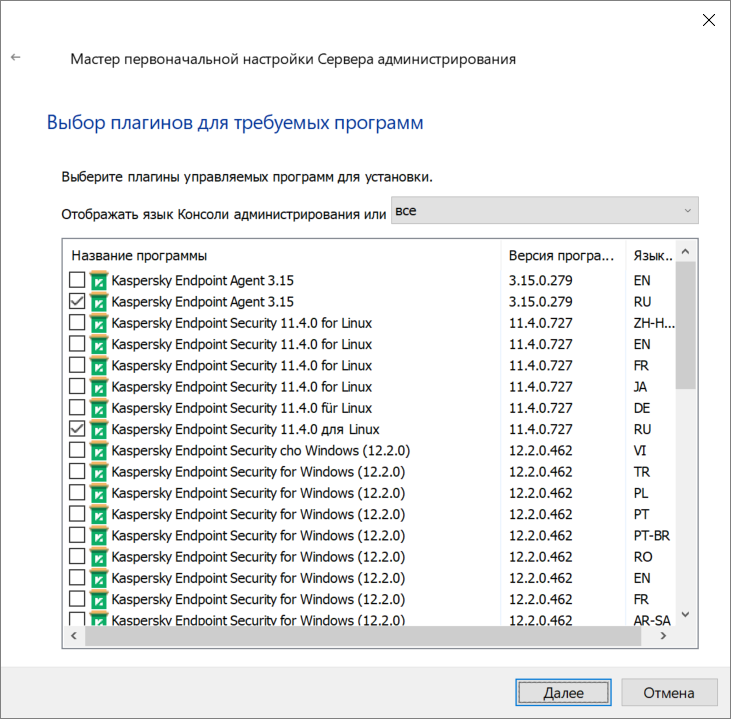Click the icon of the 'cho Windows' VI row

click(x=99, y=451)
